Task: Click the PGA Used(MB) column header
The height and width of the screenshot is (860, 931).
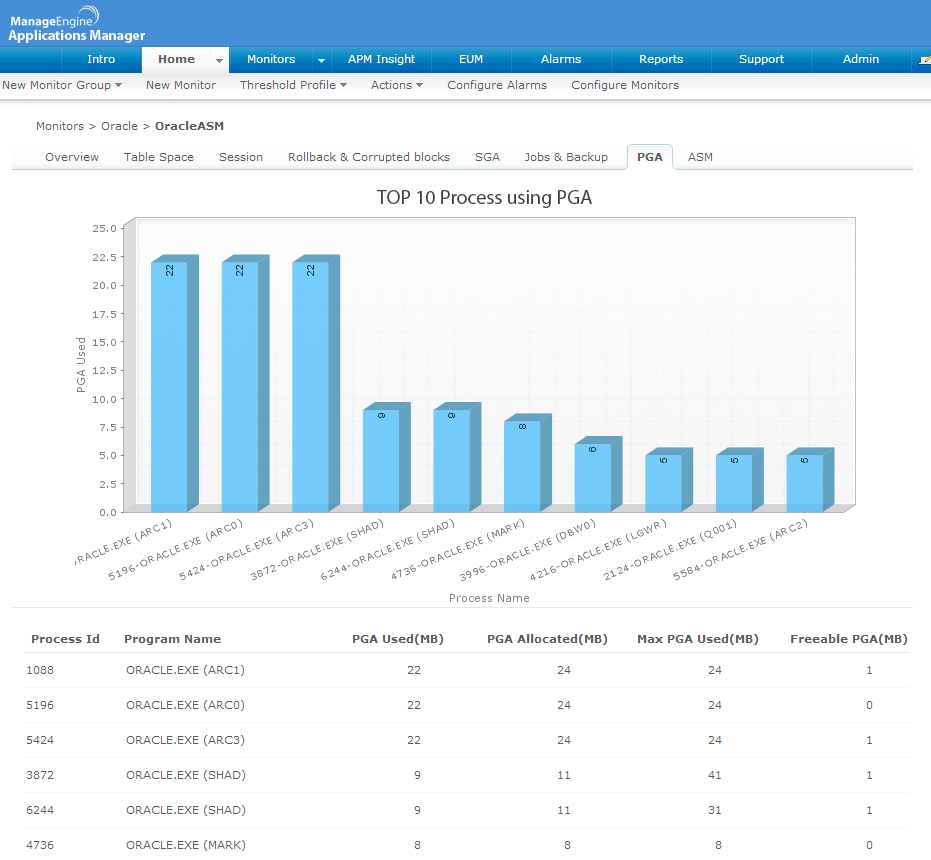Action: [398, 639]
